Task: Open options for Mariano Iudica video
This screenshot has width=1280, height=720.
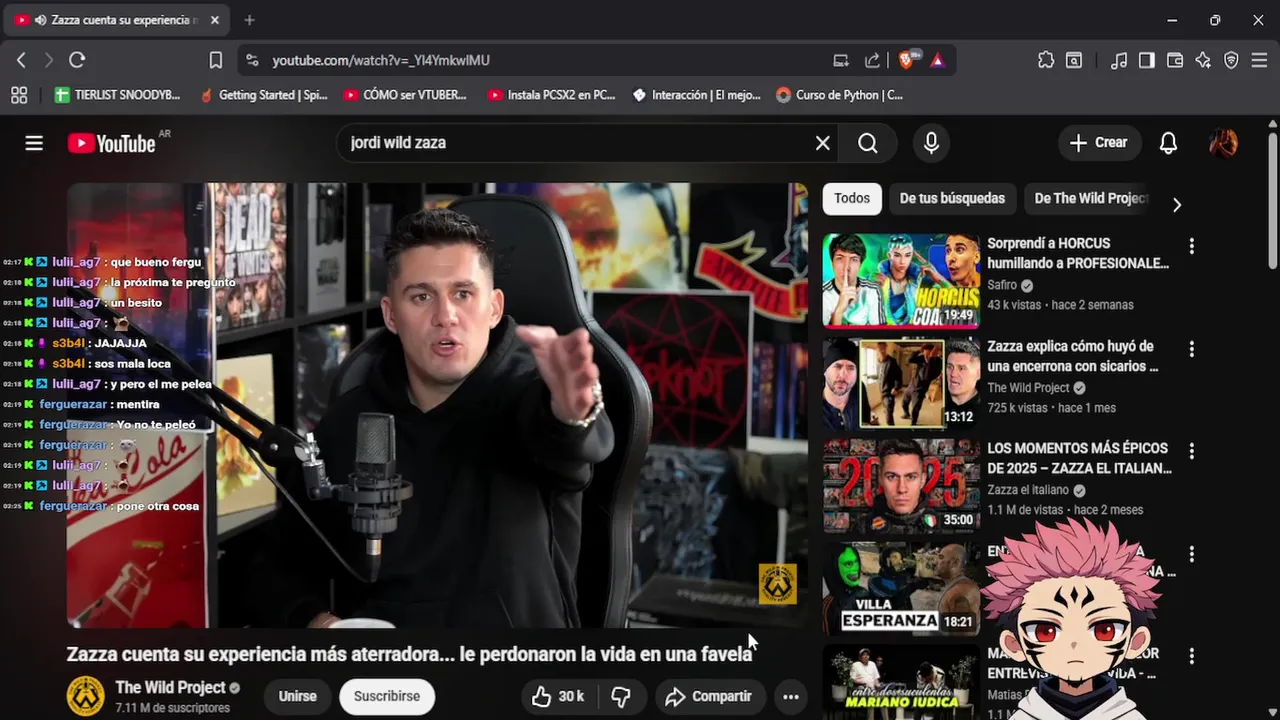Action: [x=1191, y=656]
